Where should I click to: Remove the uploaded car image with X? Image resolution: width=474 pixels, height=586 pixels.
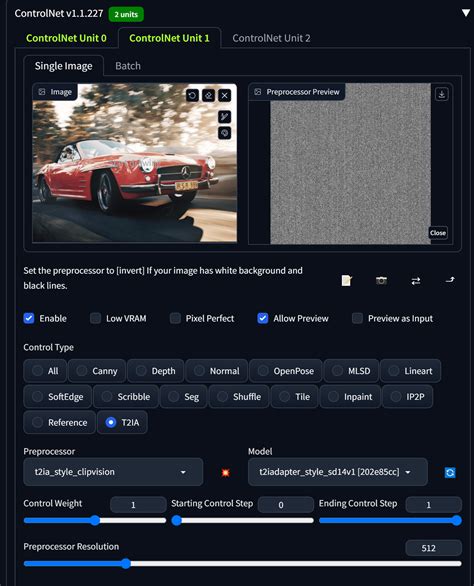[224, 96]
